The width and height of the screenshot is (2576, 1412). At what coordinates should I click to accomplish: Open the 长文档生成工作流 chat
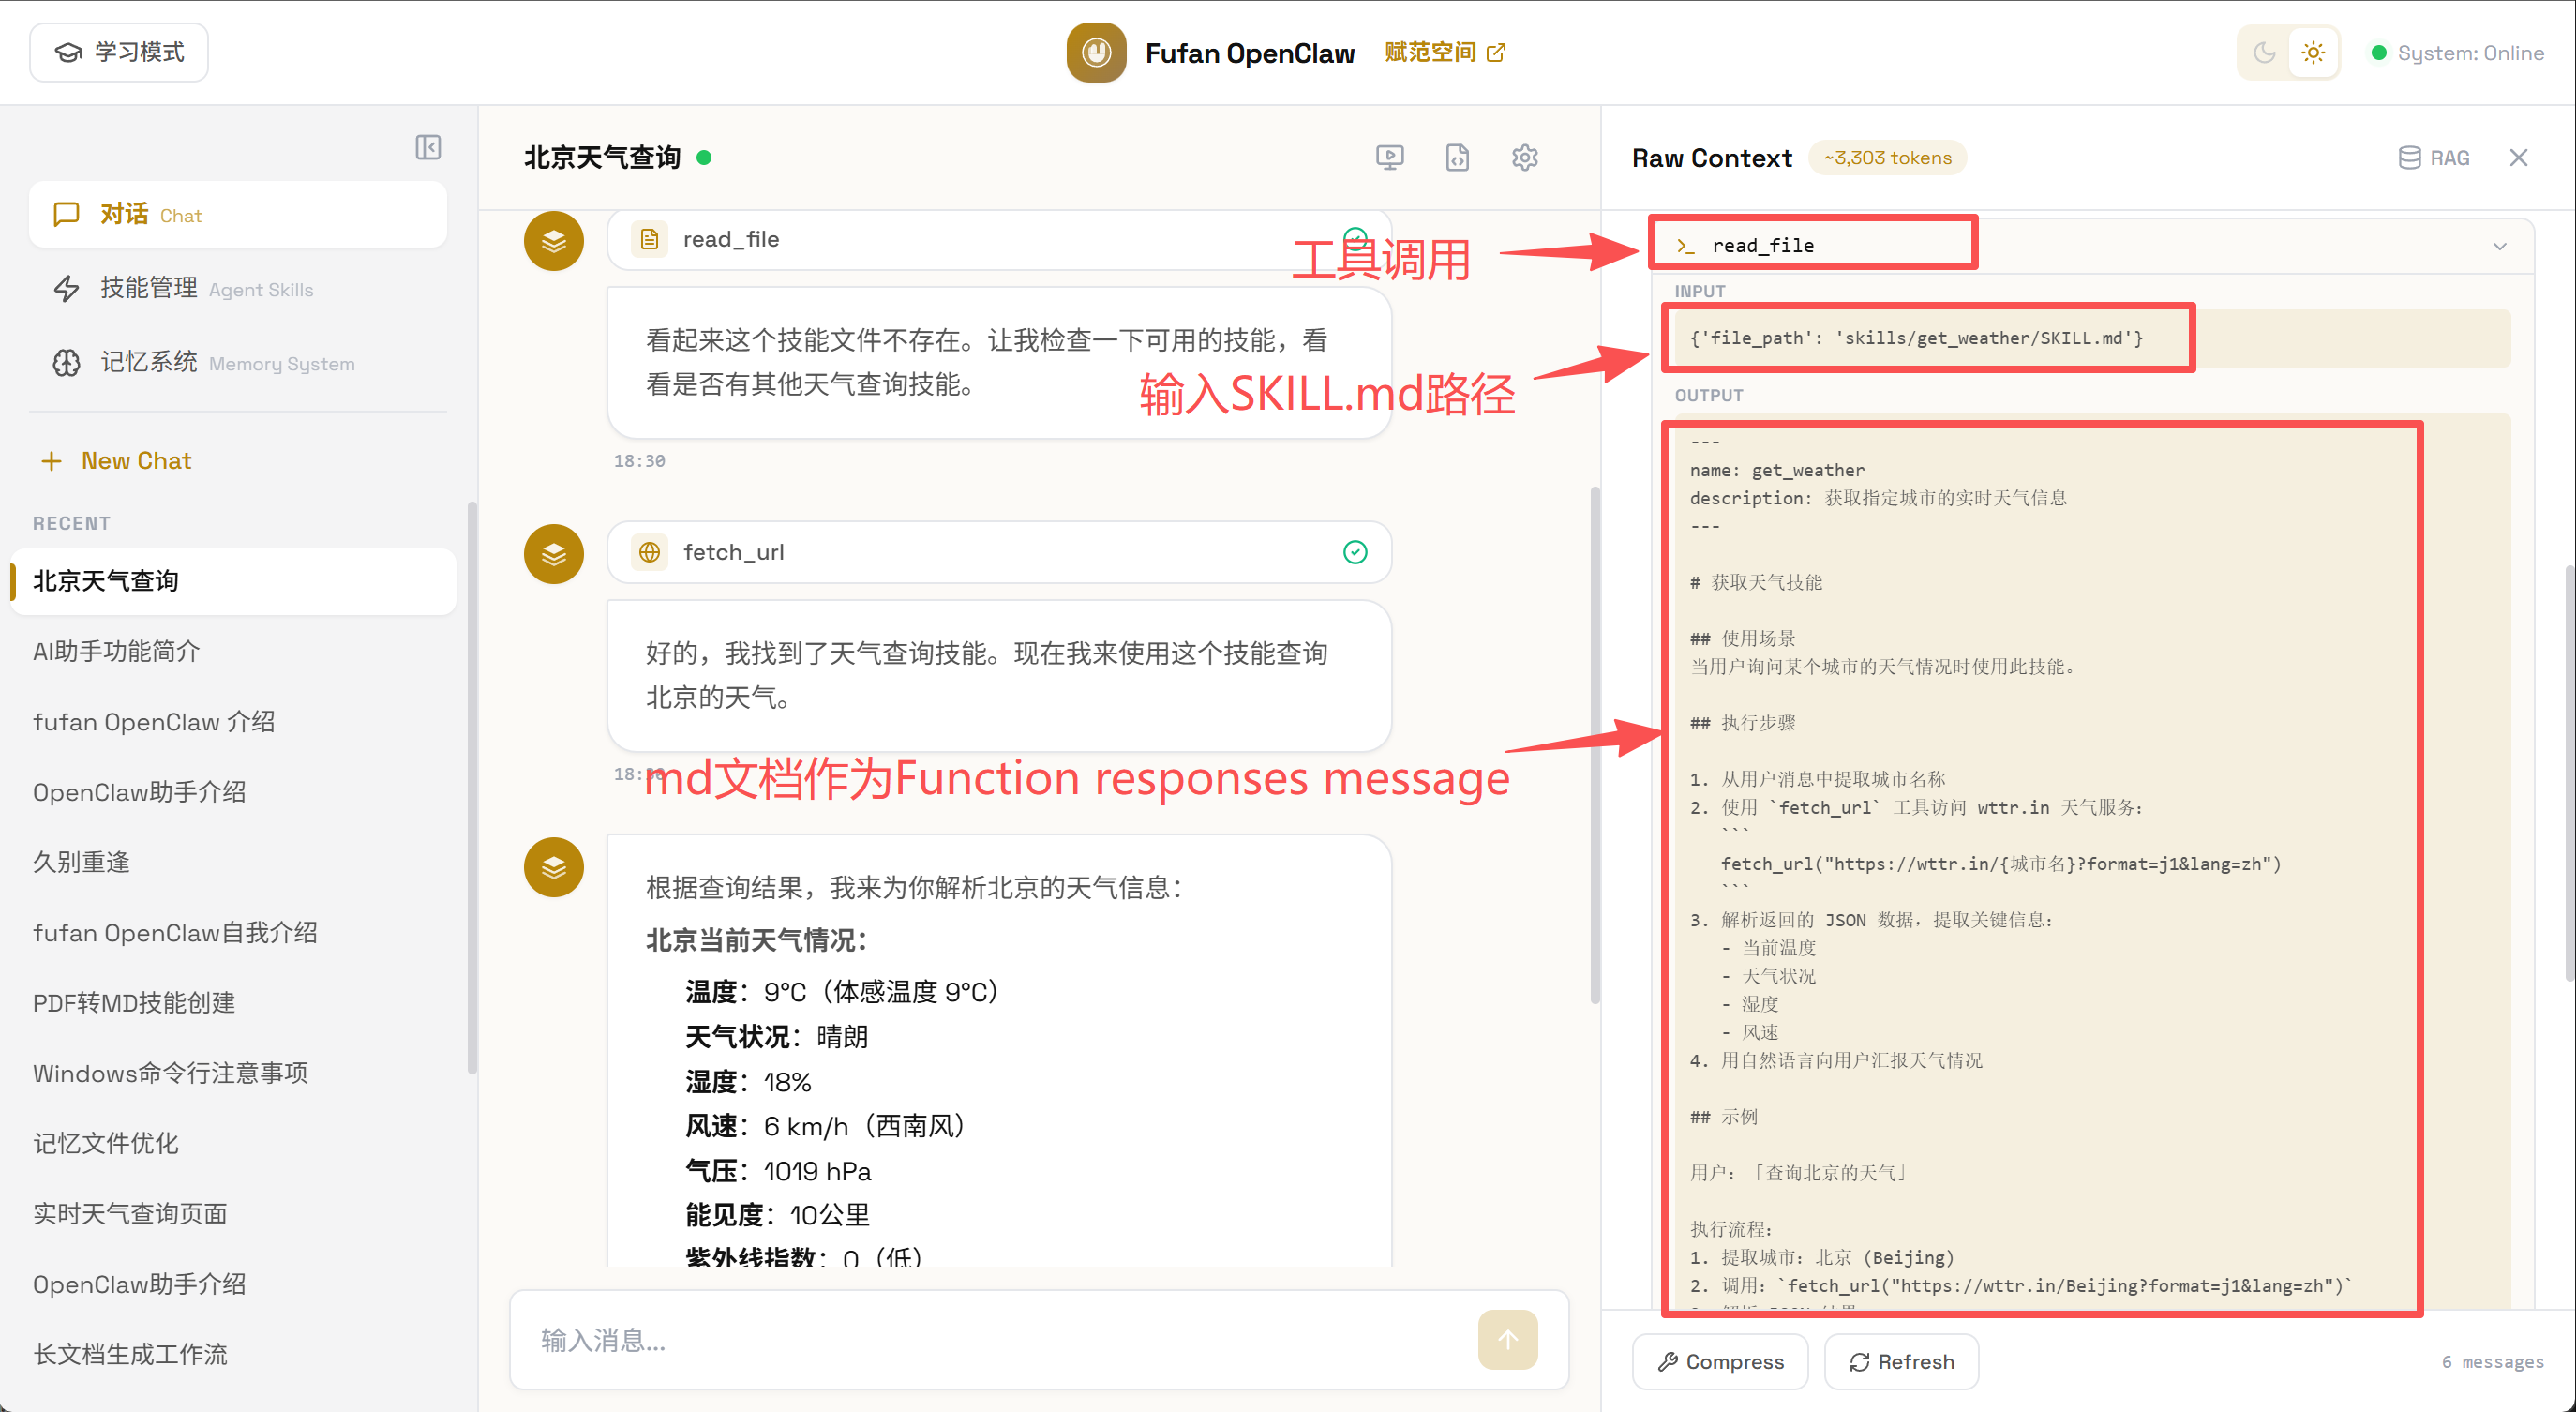pos(233,1355)
